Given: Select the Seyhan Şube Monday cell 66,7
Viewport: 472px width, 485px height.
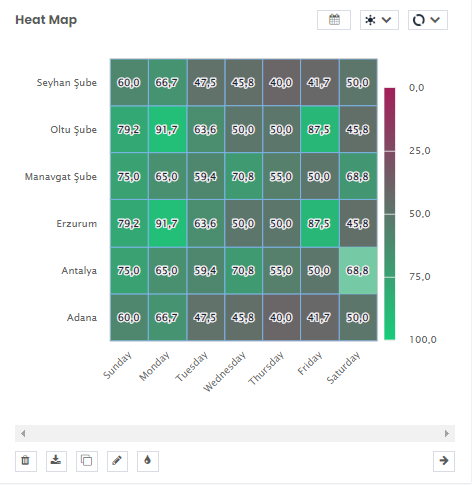Looking at the screenshot, I should [x=168, y=82].
